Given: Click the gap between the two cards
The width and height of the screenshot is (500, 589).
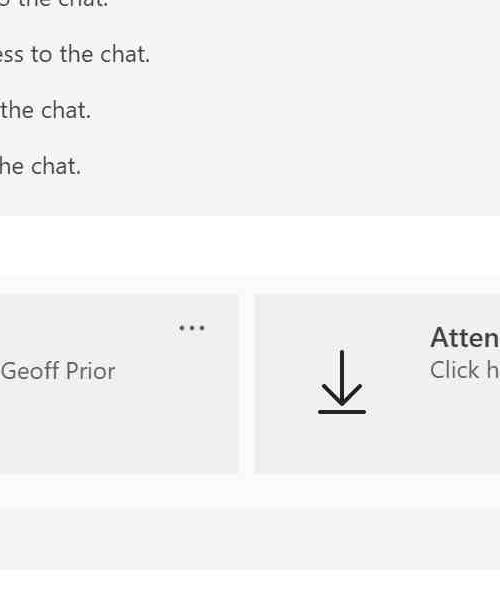Looking at the screenshot, I should 246,384.
